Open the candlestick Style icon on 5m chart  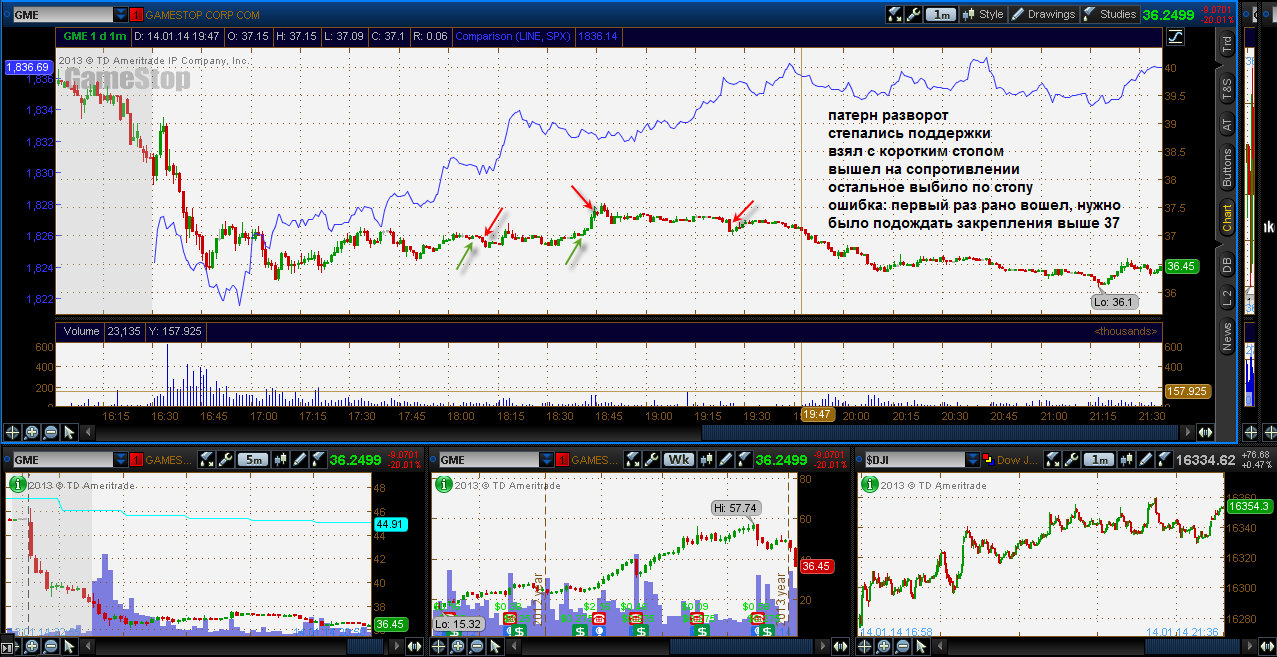coord(281,459)
